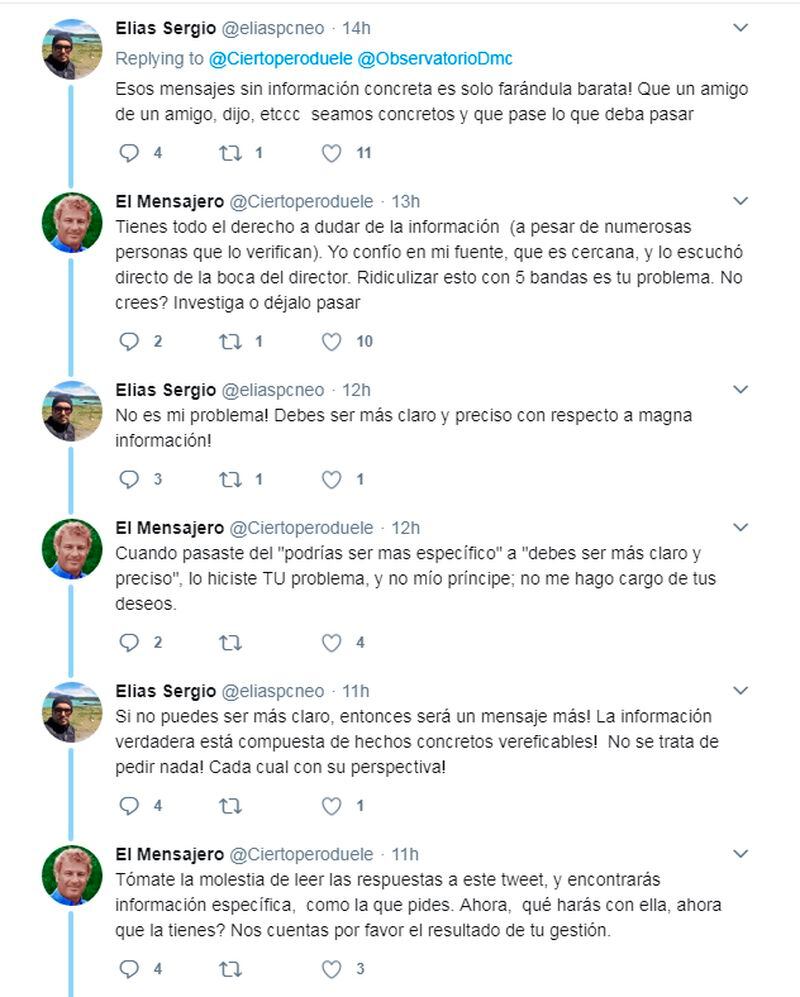This screenshot has height=997, width=800.
Task: Reply to Elias Sergio's 11h tweet
Action: [x=129, y=806]
